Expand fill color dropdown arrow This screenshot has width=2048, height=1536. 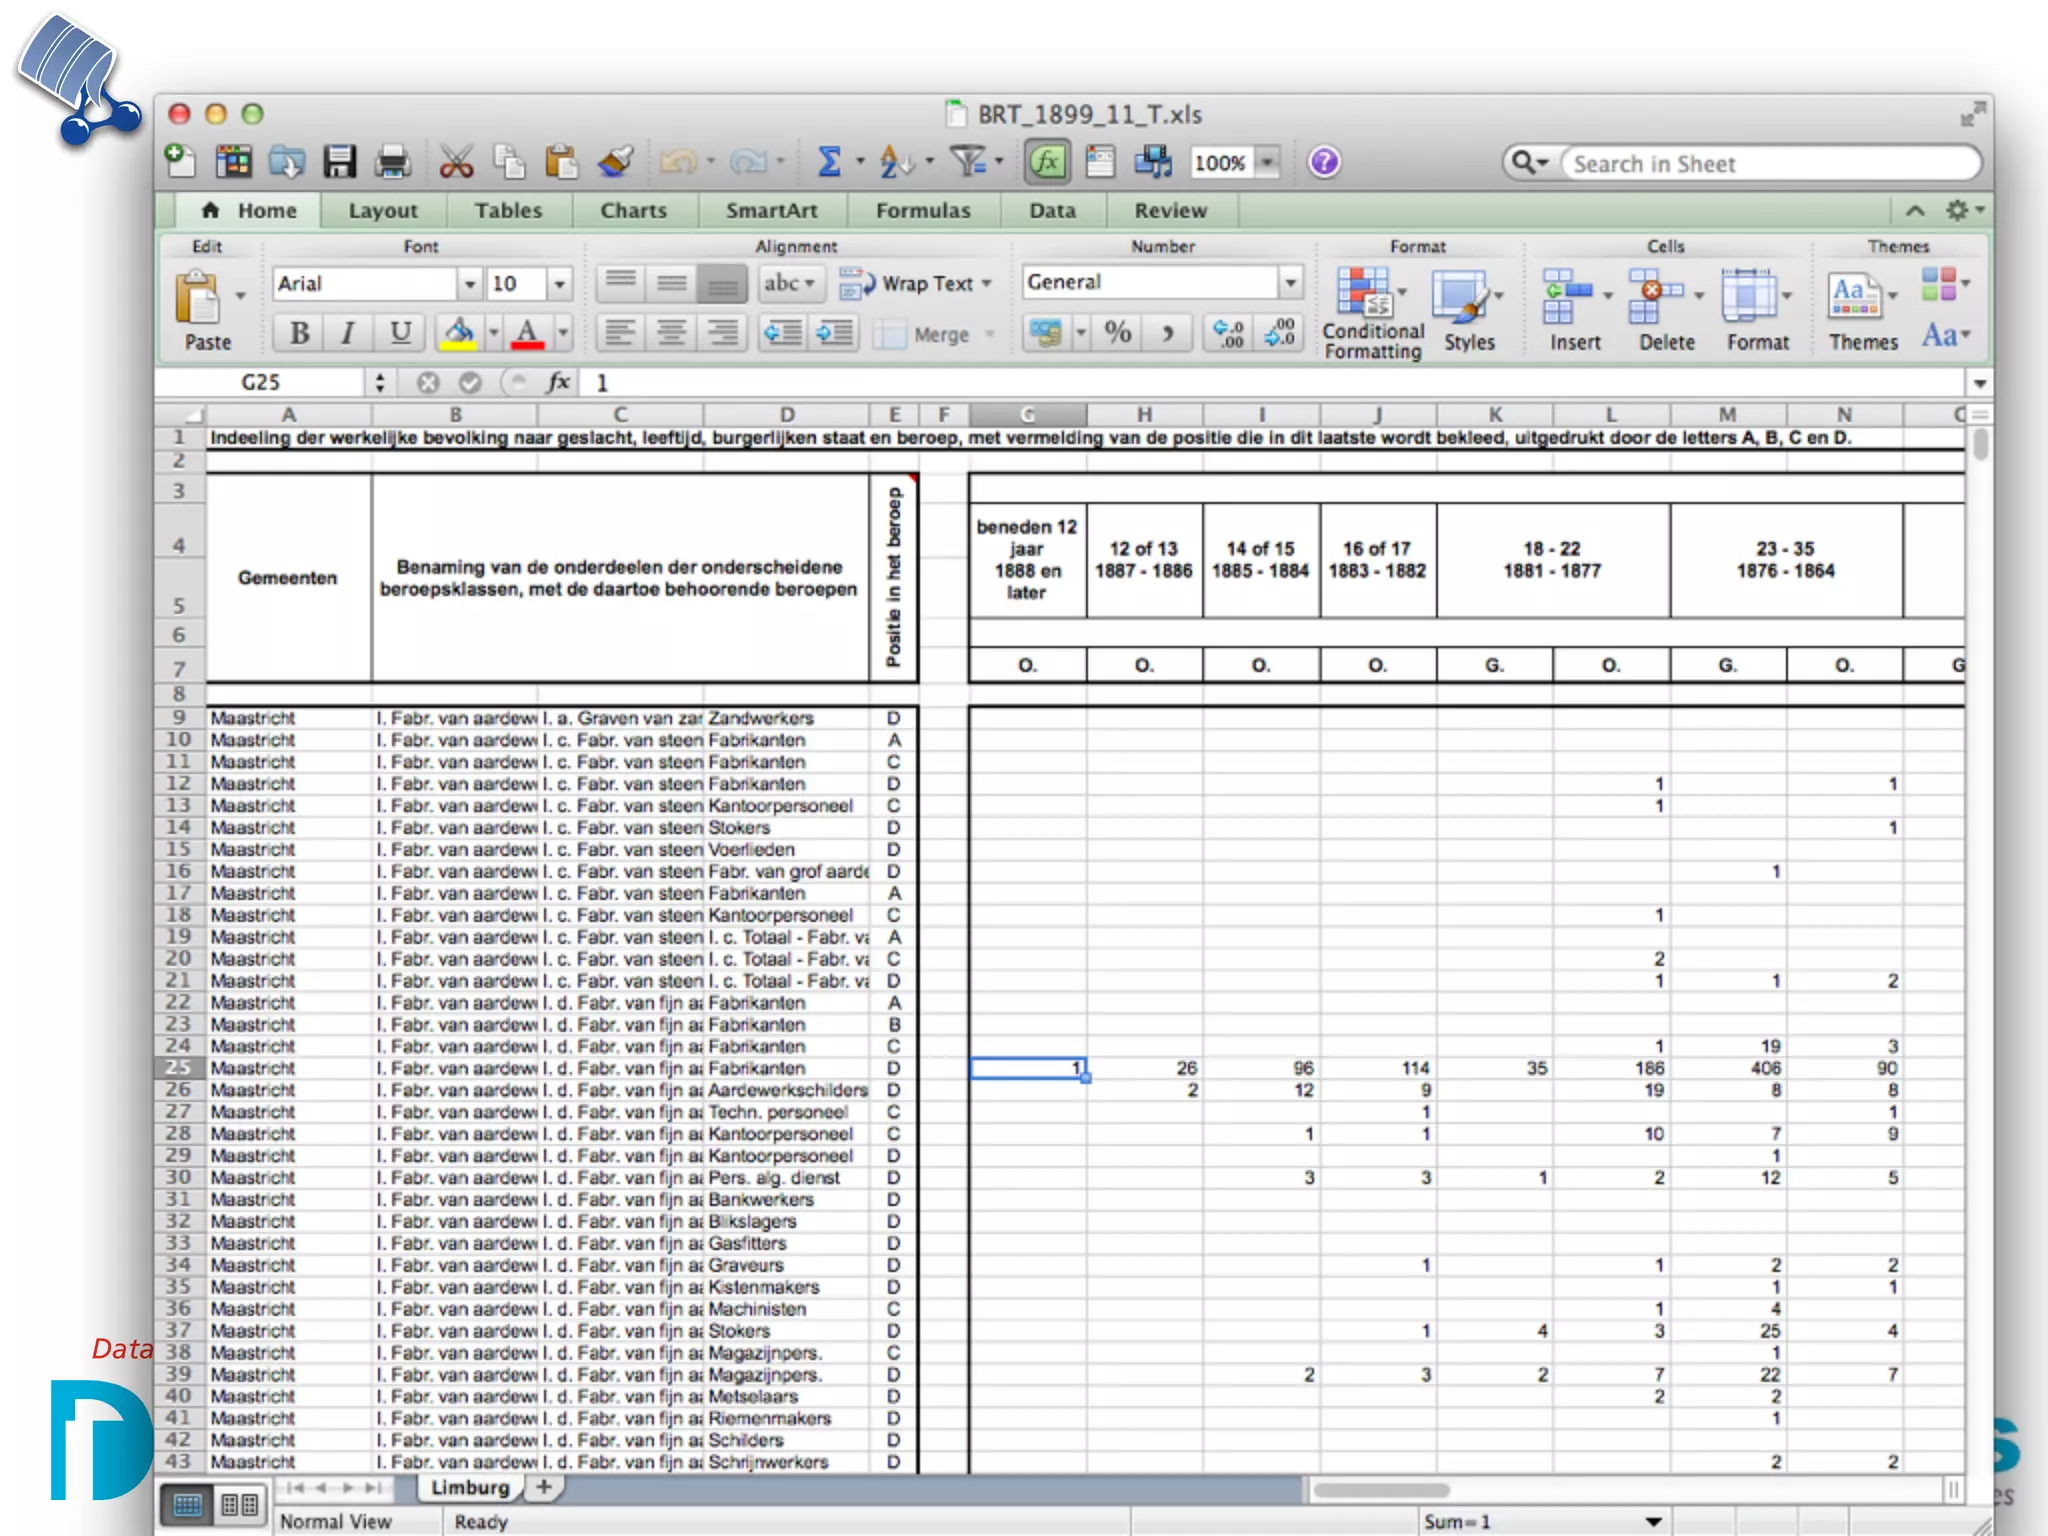[493, 333]
